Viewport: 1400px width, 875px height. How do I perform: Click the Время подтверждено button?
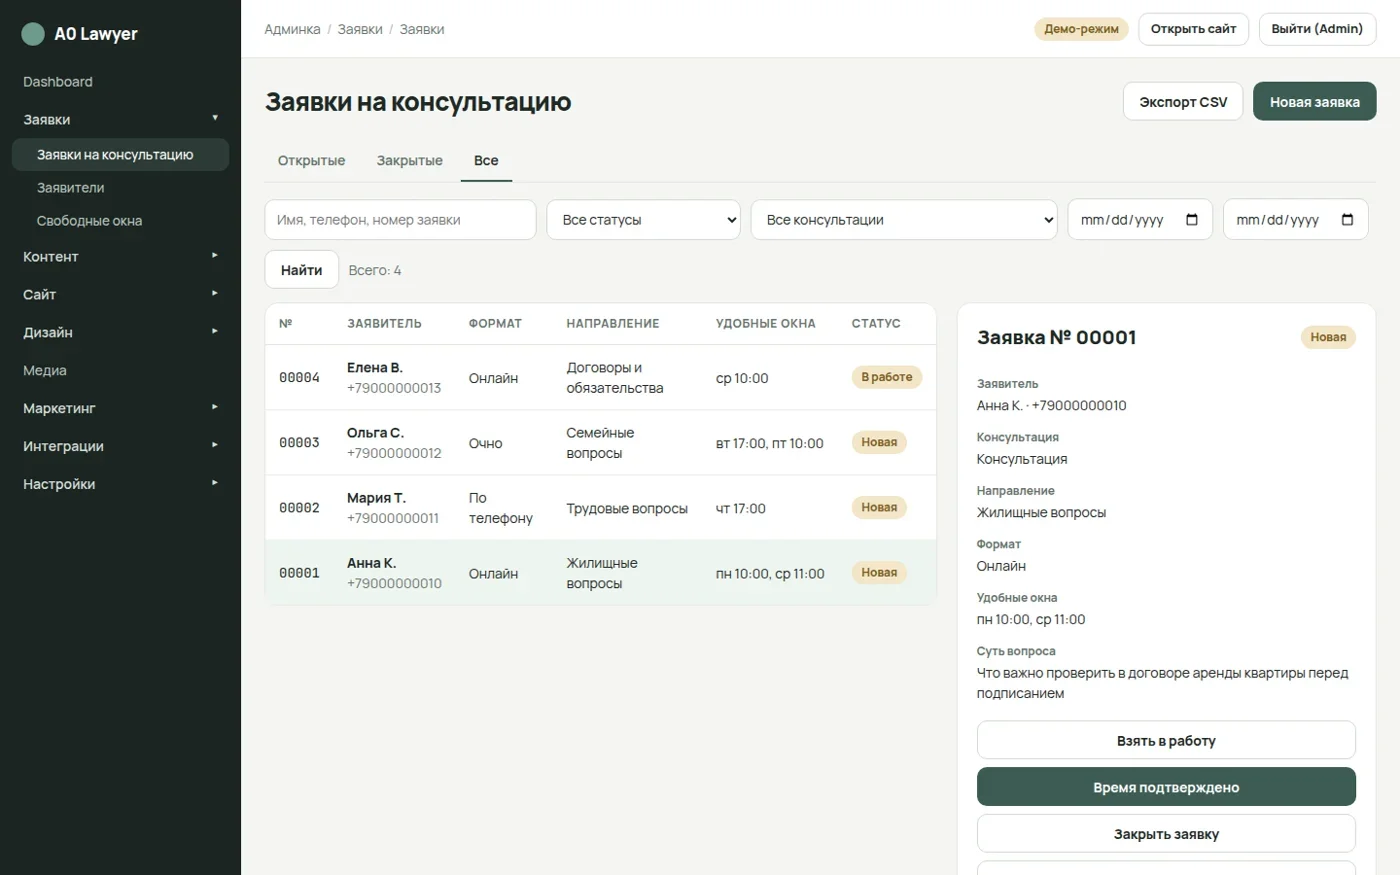click(1166, 787)
